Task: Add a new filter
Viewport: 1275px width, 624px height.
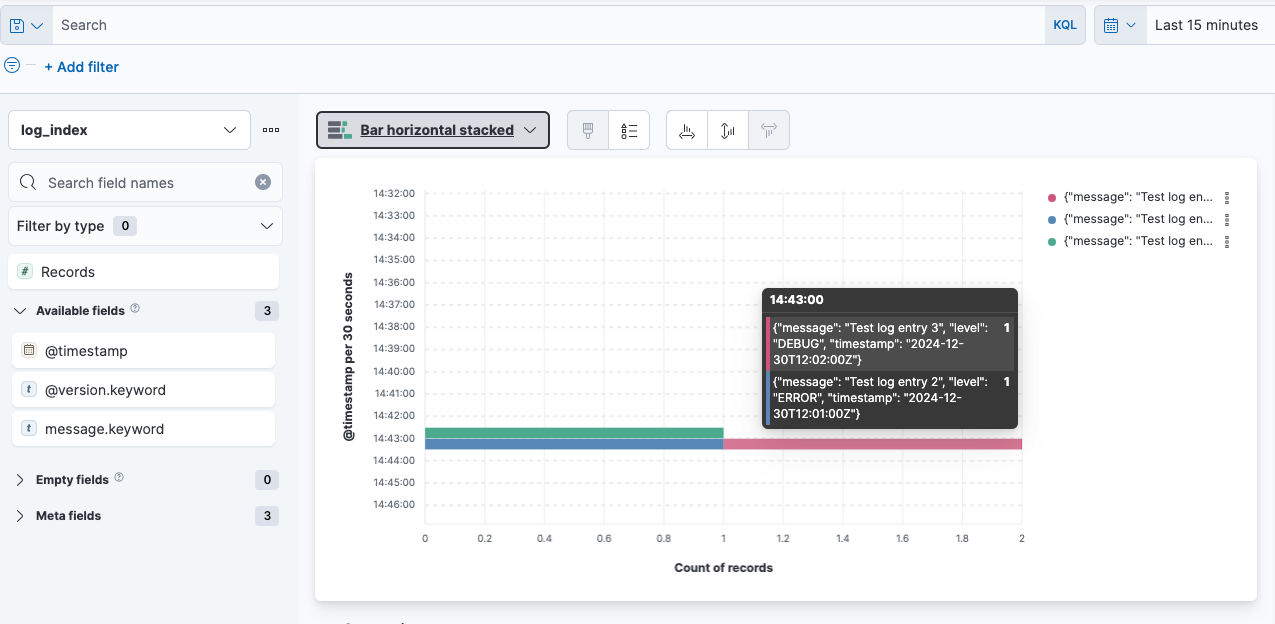Action: pos(81,67)
